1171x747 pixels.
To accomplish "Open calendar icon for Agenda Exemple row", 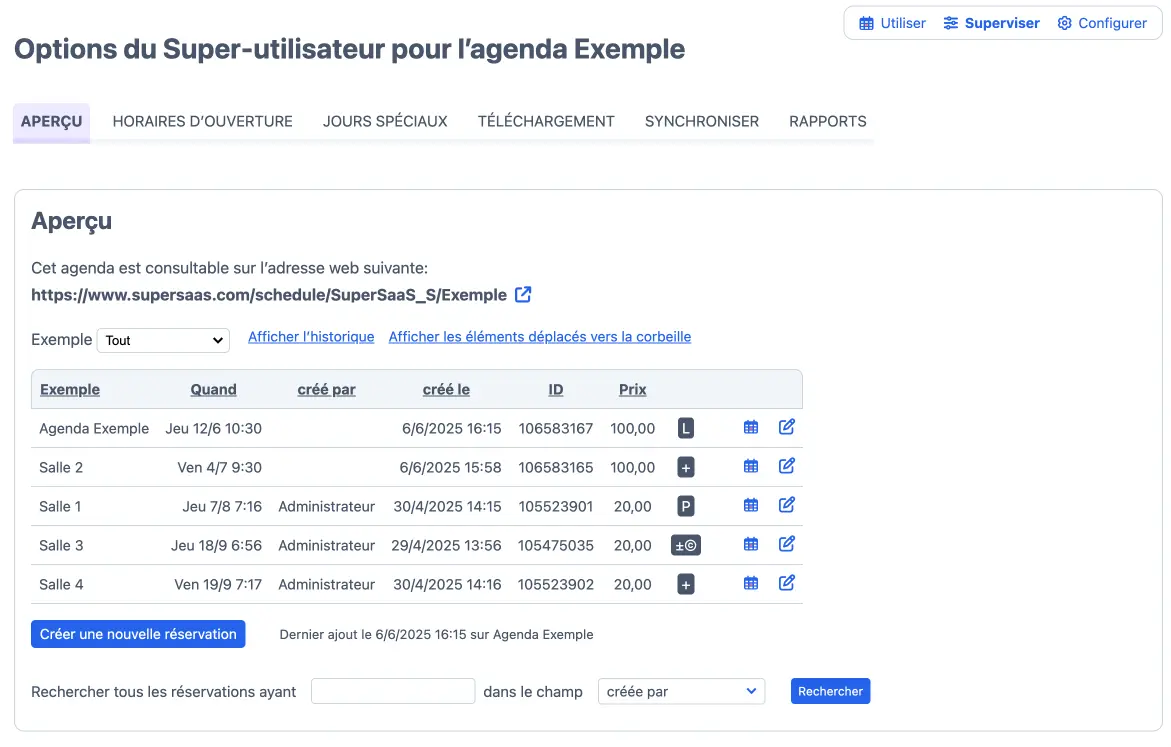I will tap(751, 427).
